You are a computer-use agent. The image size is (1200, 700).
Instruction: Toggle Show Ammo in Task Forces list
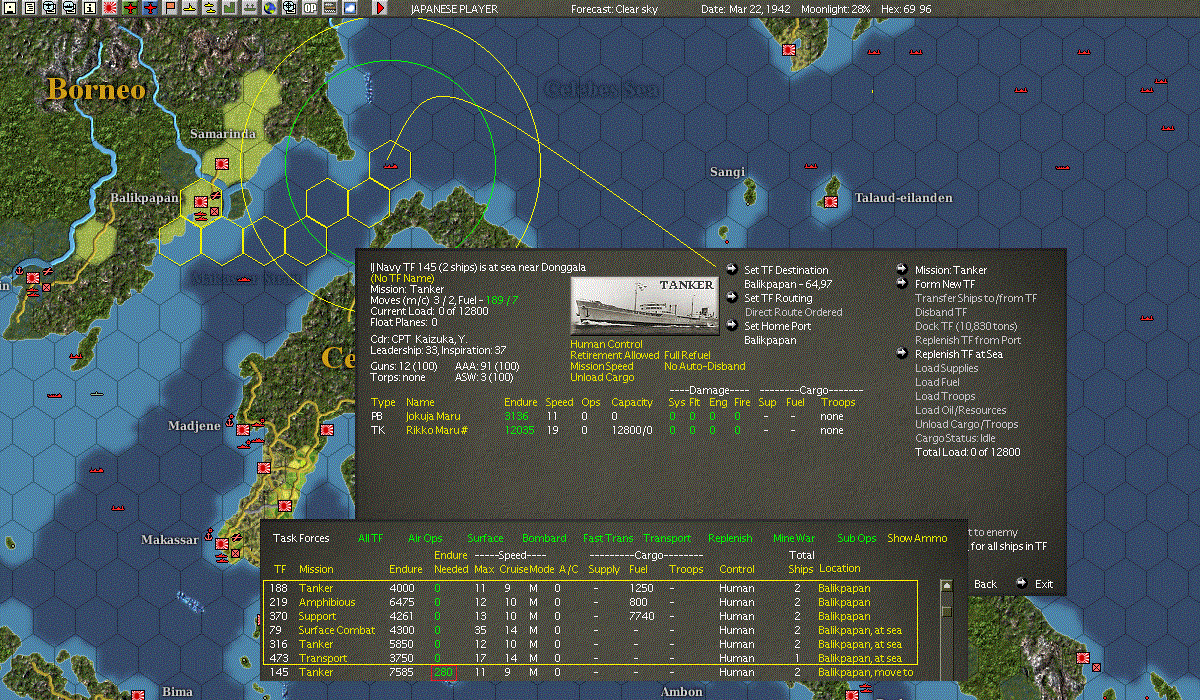[x=917, y=538]
